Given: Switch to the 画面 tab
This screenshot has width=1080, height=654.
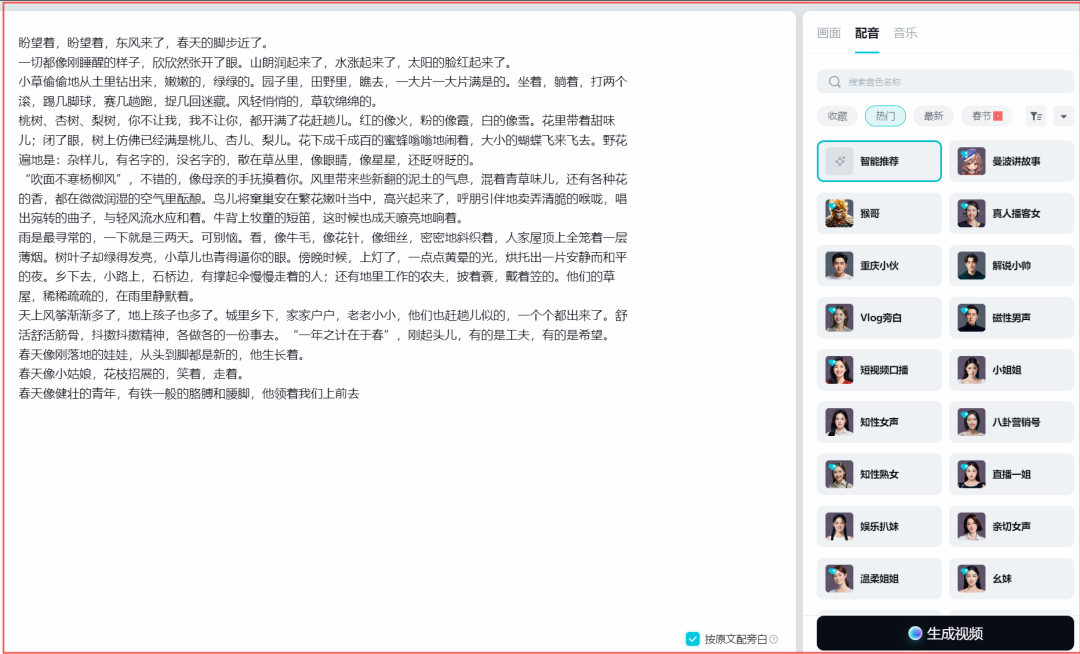Looking at the screenshot, I should 829,33.
